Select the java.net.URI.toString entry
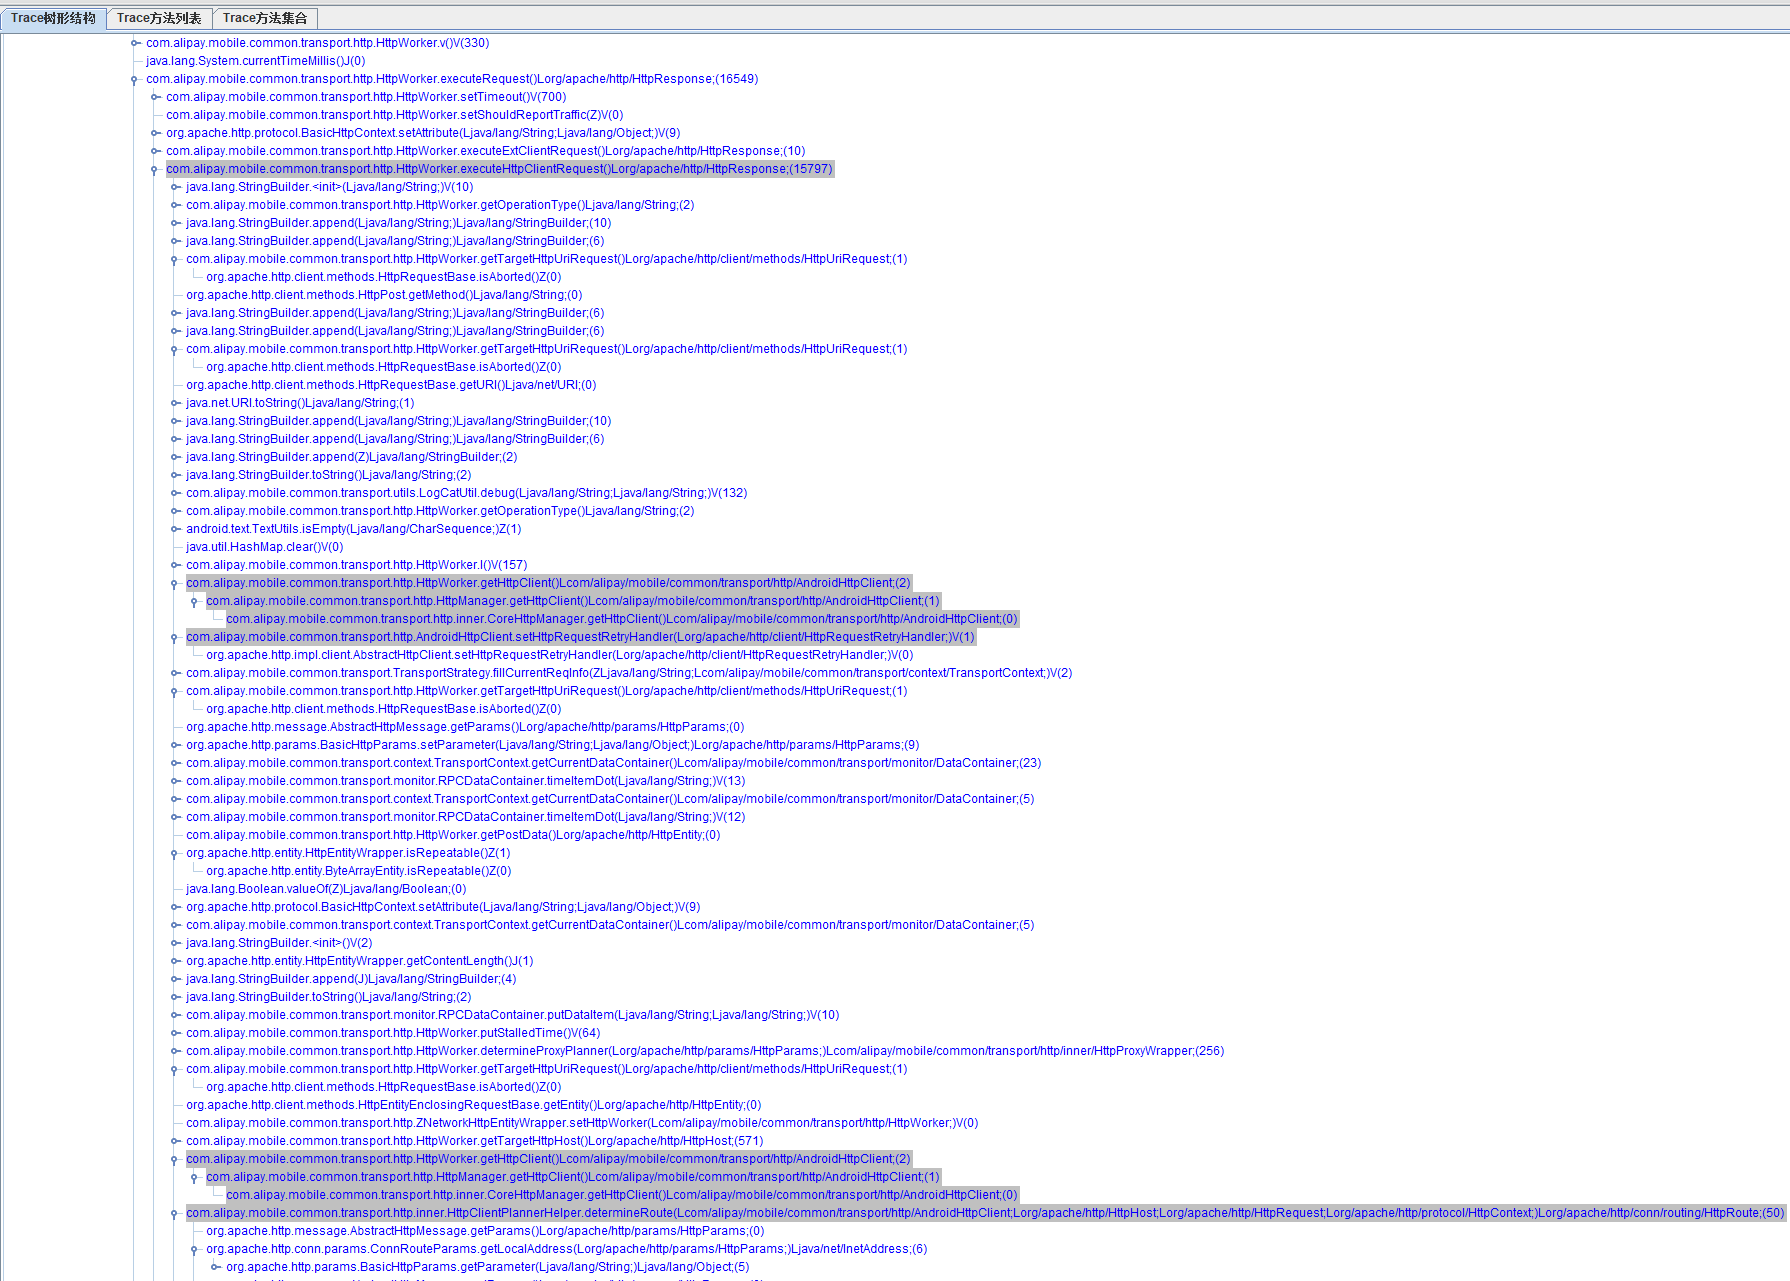The image size is (1790, 1281). pos(299,403)
